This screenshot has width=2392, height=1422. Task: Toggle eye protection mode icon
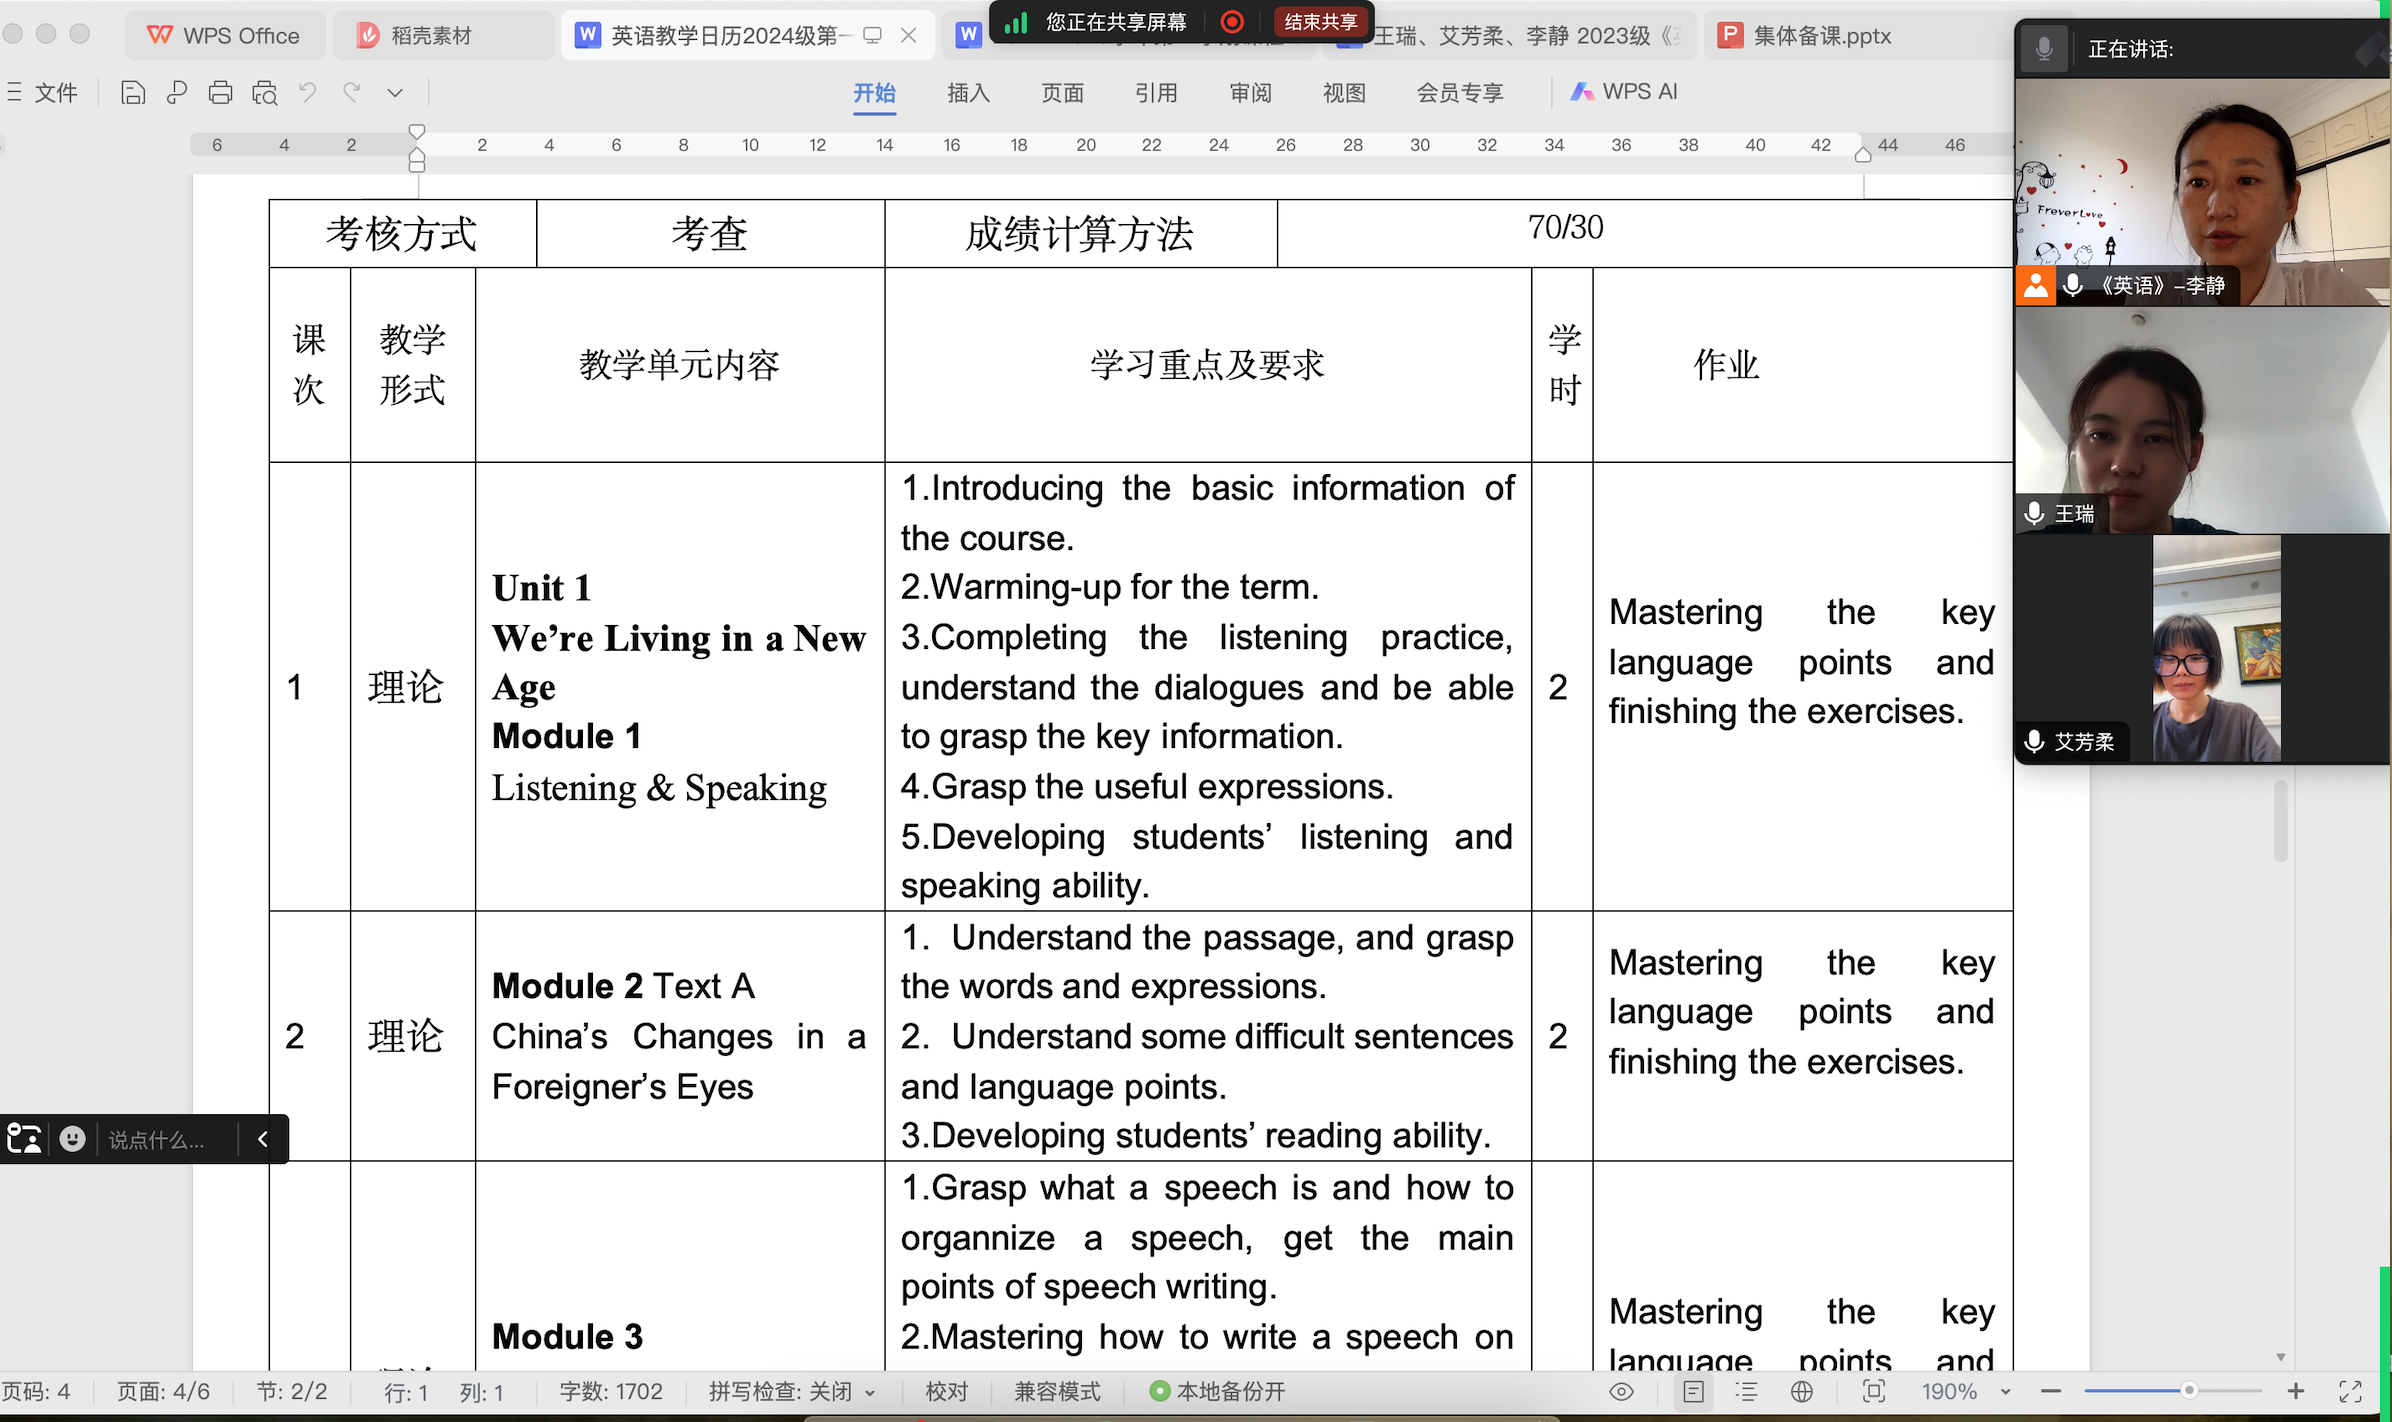click(1622, 1392)
